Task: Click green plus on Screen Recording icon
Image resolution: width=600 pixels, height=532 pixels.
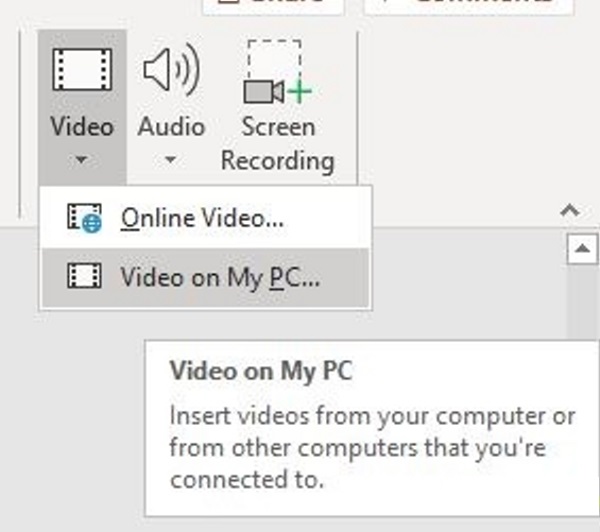Action: point(300,91)
